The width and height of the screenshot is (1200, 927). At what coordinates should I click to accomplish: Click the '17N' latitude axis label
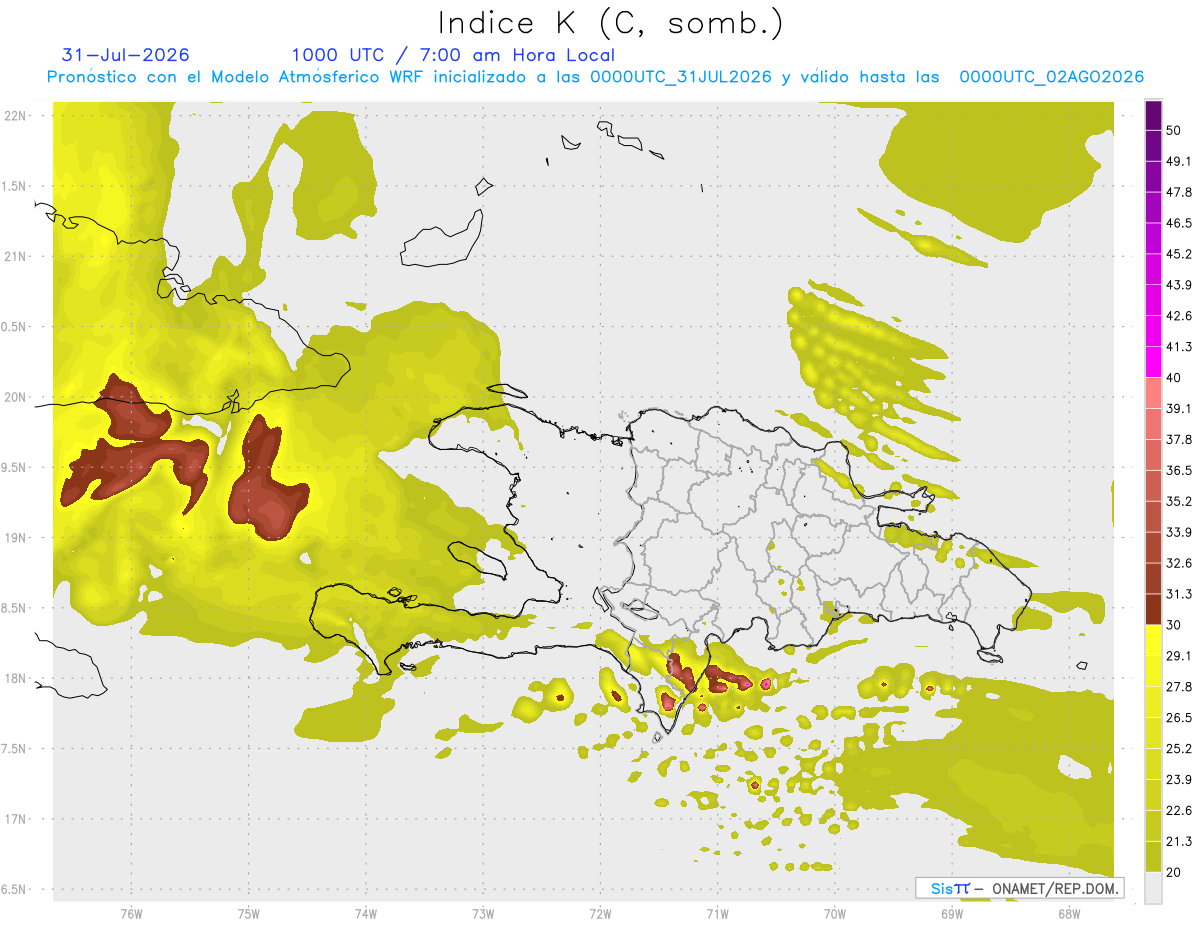click(x=16, y=819)
